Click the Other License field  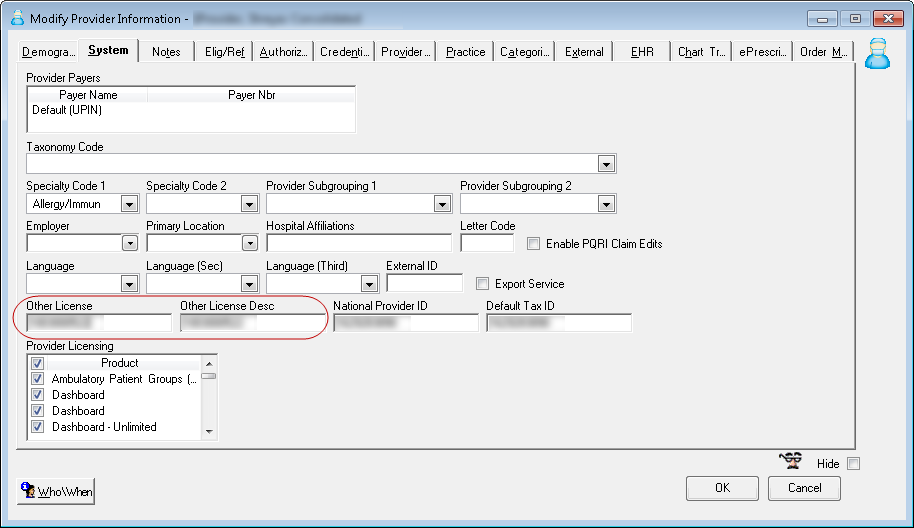[x=99, y=322]
